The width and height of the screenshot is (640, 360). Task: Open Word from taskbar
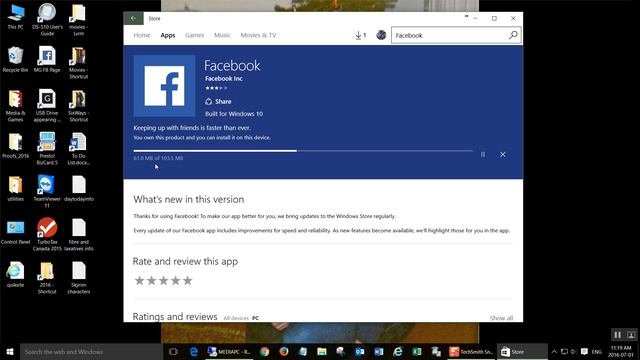pos(379,351)
